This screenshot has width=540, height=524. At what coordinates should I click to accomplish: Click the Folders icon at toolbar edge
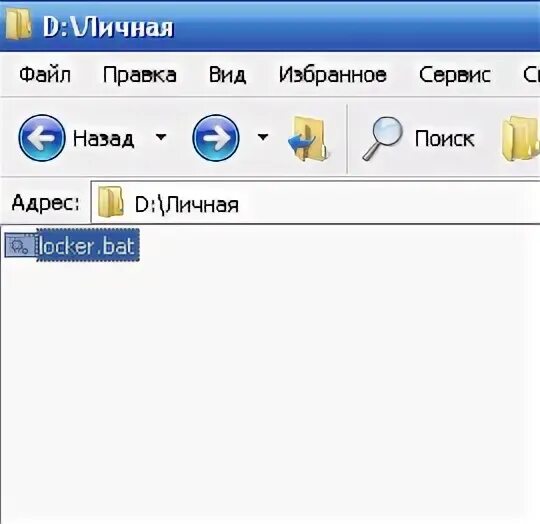pos(520,138)
